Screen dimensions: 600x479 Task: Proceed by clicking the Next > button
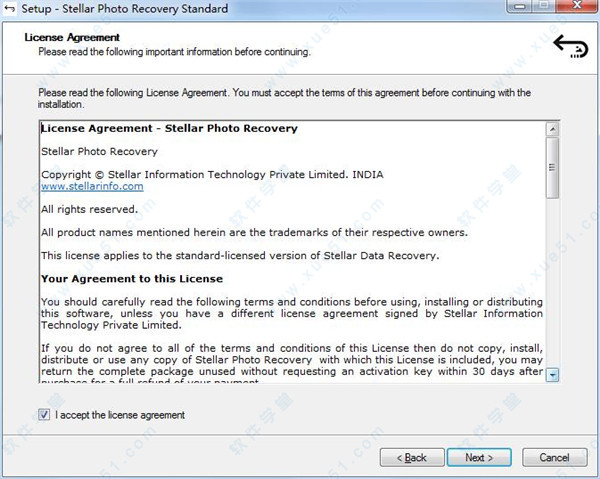pyautogui.click(x=479, y=457)
